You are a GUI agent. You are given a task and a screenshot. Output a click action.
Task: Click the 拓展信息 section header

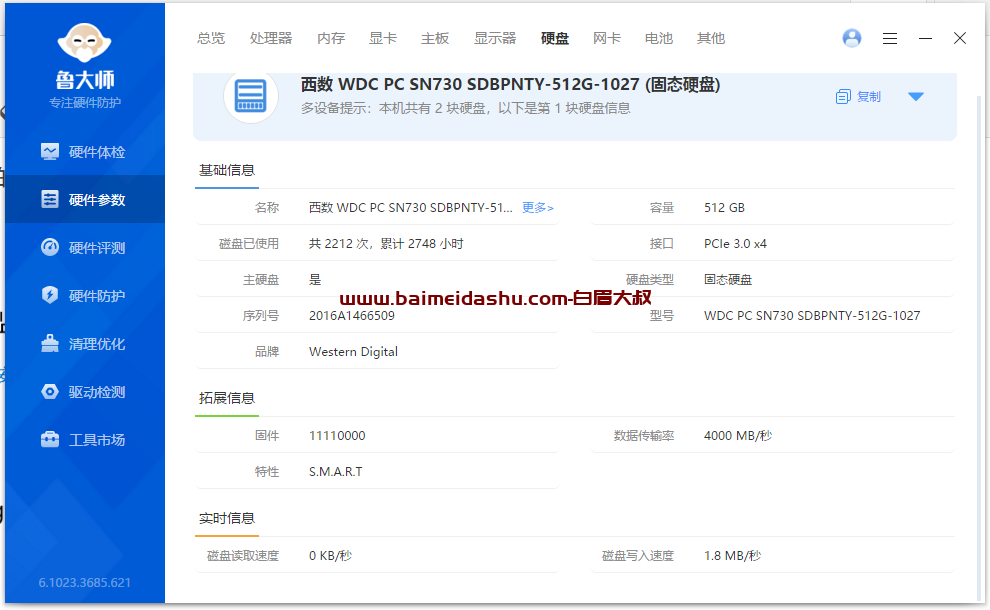pos(227,398)
